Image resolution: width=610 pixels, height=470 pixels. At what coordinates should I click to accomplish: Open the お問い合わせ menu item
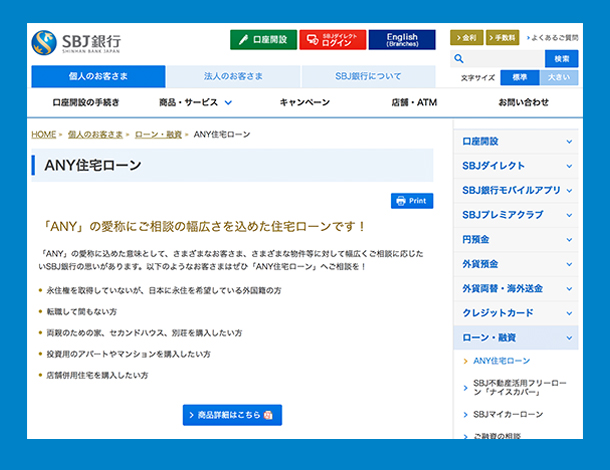pyautogui.click(x=523, y=102)
